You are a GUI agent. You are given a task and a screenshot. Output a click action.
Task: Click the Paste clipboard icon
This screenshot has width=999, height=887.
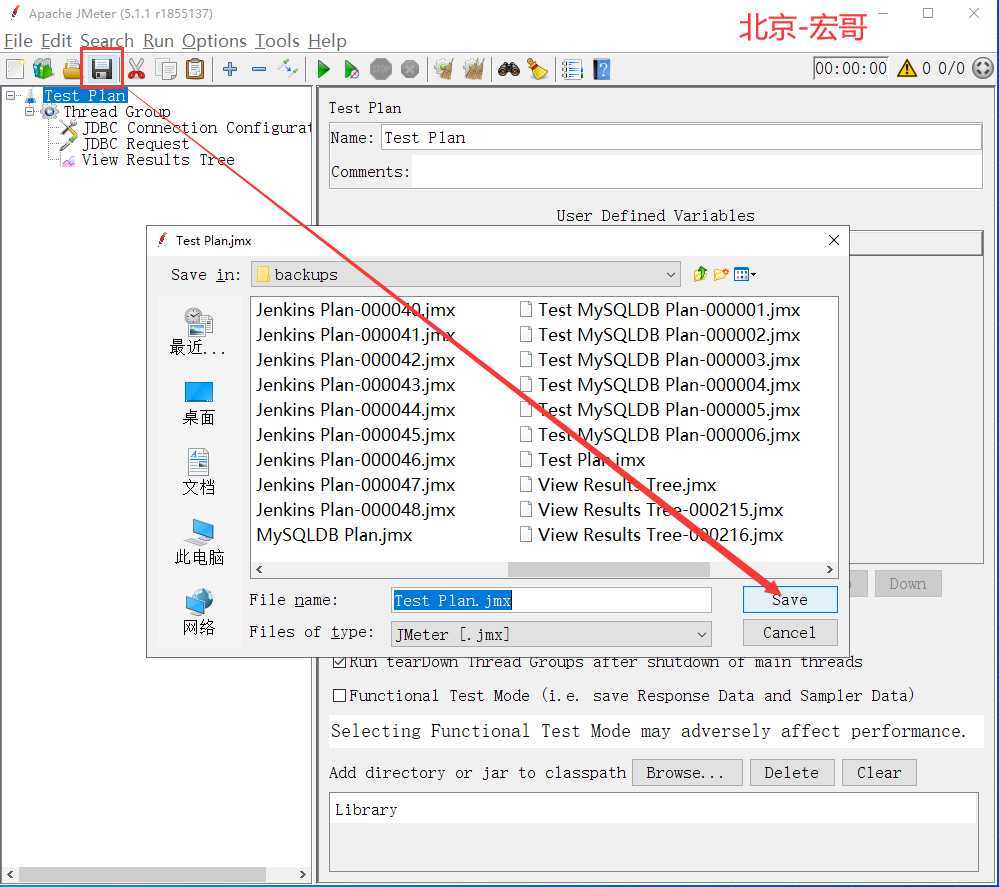pyautogui.click(x=195, y=69)
